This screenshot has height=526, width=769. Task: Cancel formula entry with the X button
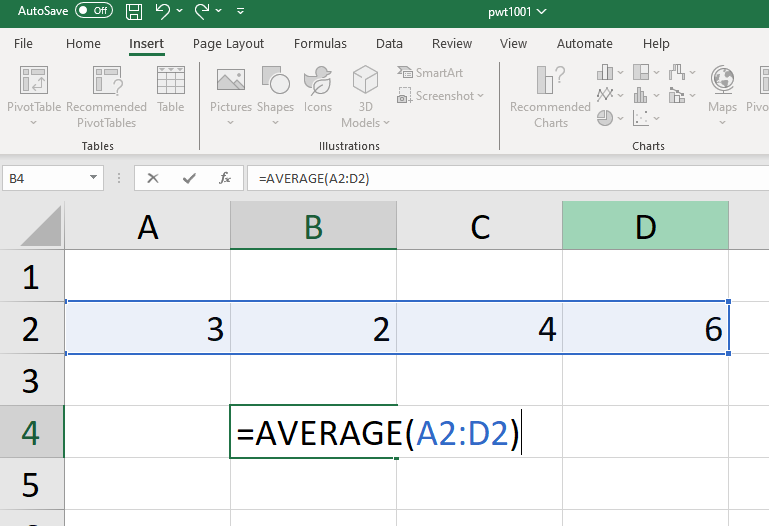tap(153, 178)
